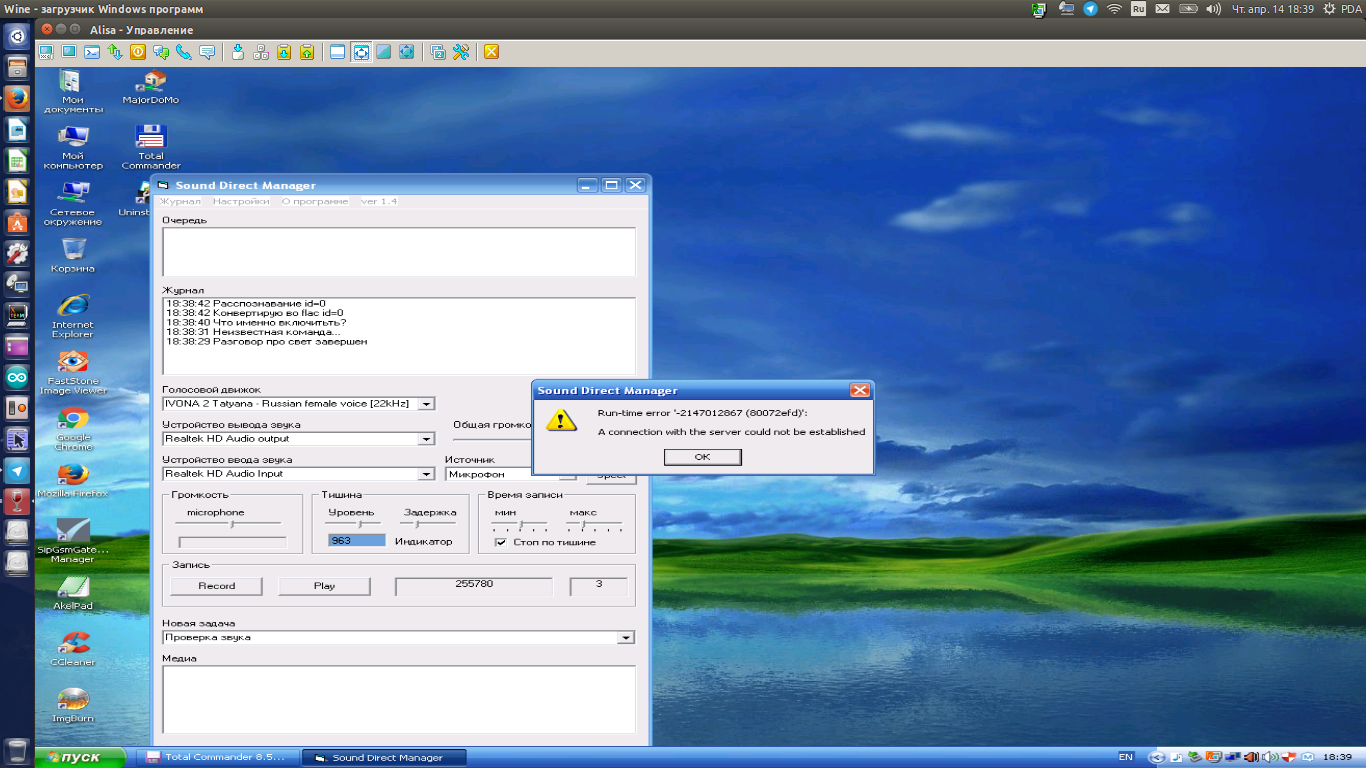This screenshot has height=768, width=1366.
Task: Click the 'Уровень' value field showing 963
Action: click(x=356, y=541)
